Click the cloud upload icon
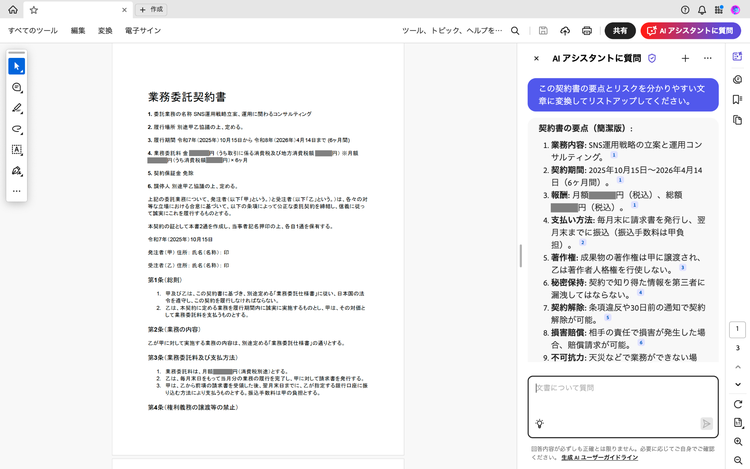This screenshot has height=469, width=750. pyautogui.click(x=565, y=31)
